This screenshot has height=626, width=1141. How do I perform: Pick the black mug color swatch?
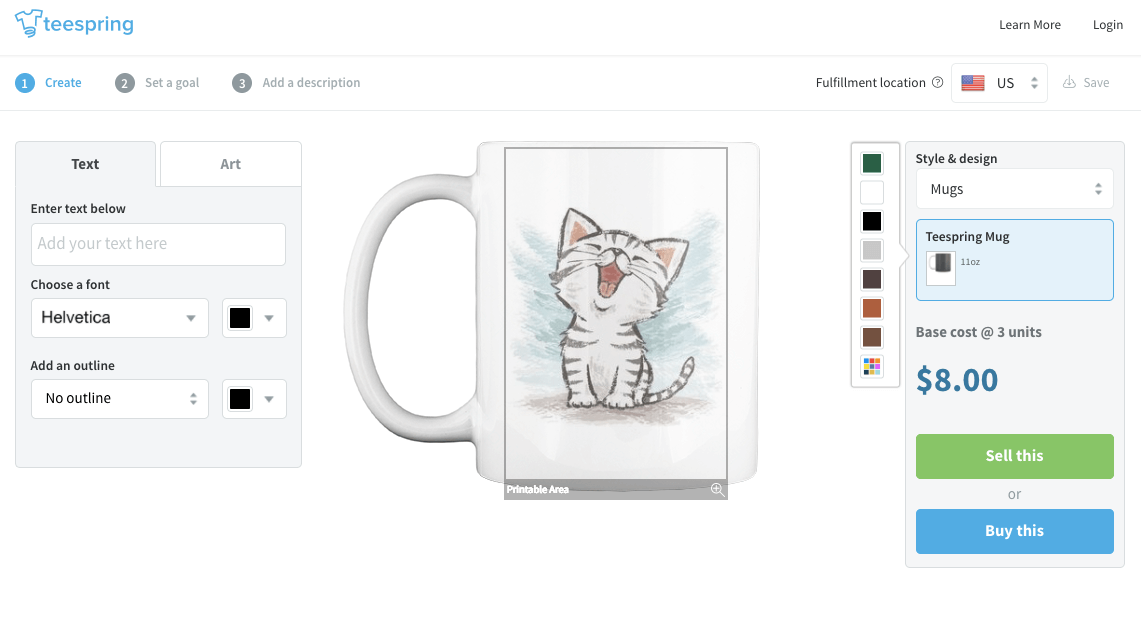872,221
